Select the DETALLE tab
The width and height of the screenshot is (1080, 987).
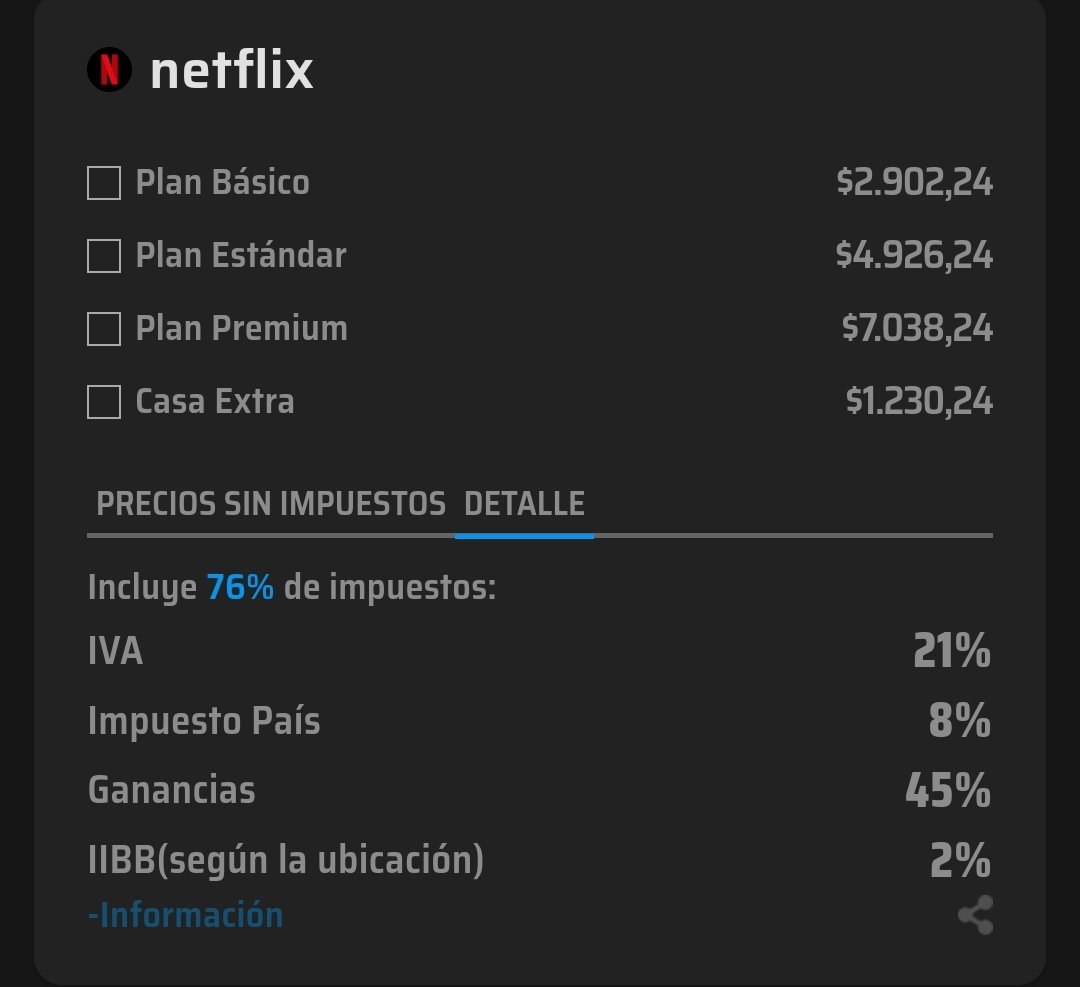[x=524, y=504]
